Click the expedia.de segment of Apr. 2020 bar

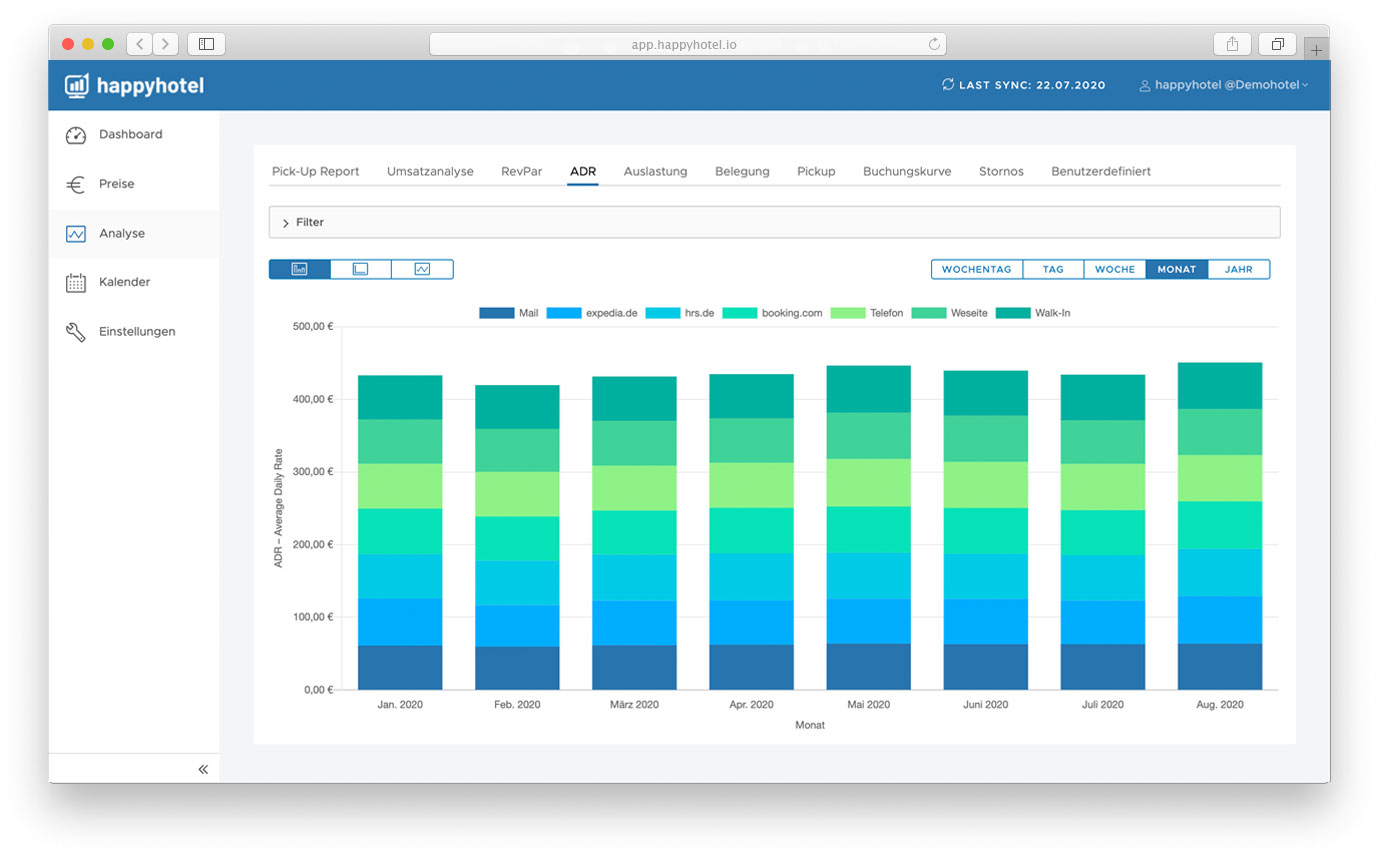point(751,623)
